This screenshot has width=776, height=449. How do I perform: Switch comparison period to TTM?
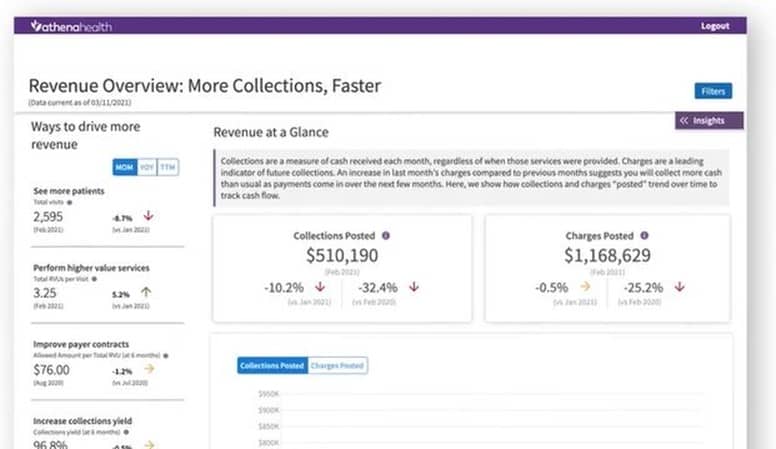168,167
